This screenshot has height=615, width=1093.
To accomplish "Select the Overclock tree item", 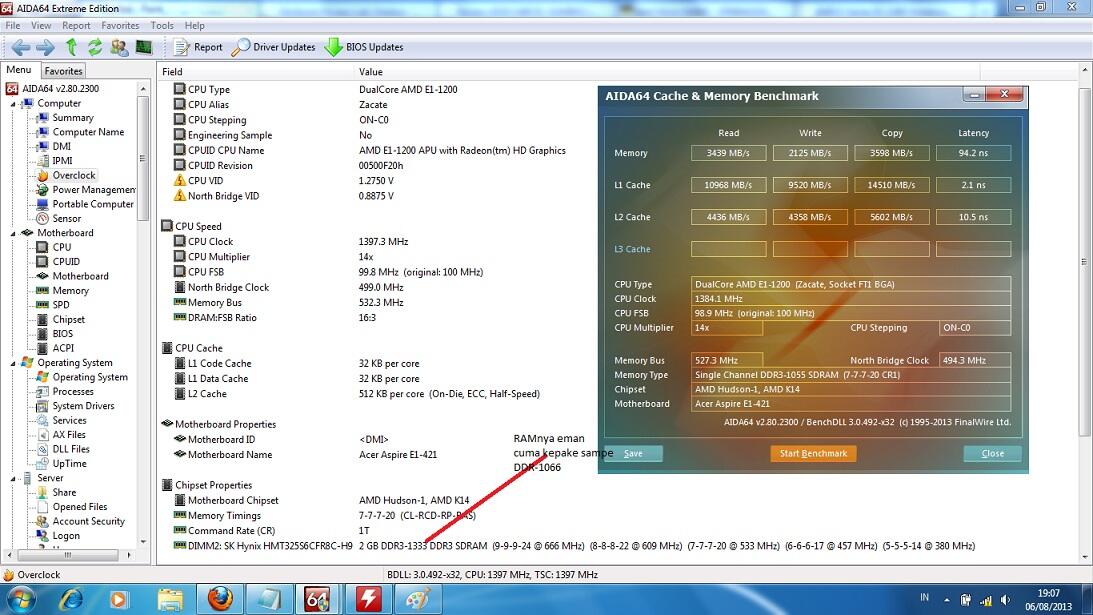I will [x=73, y=175].
